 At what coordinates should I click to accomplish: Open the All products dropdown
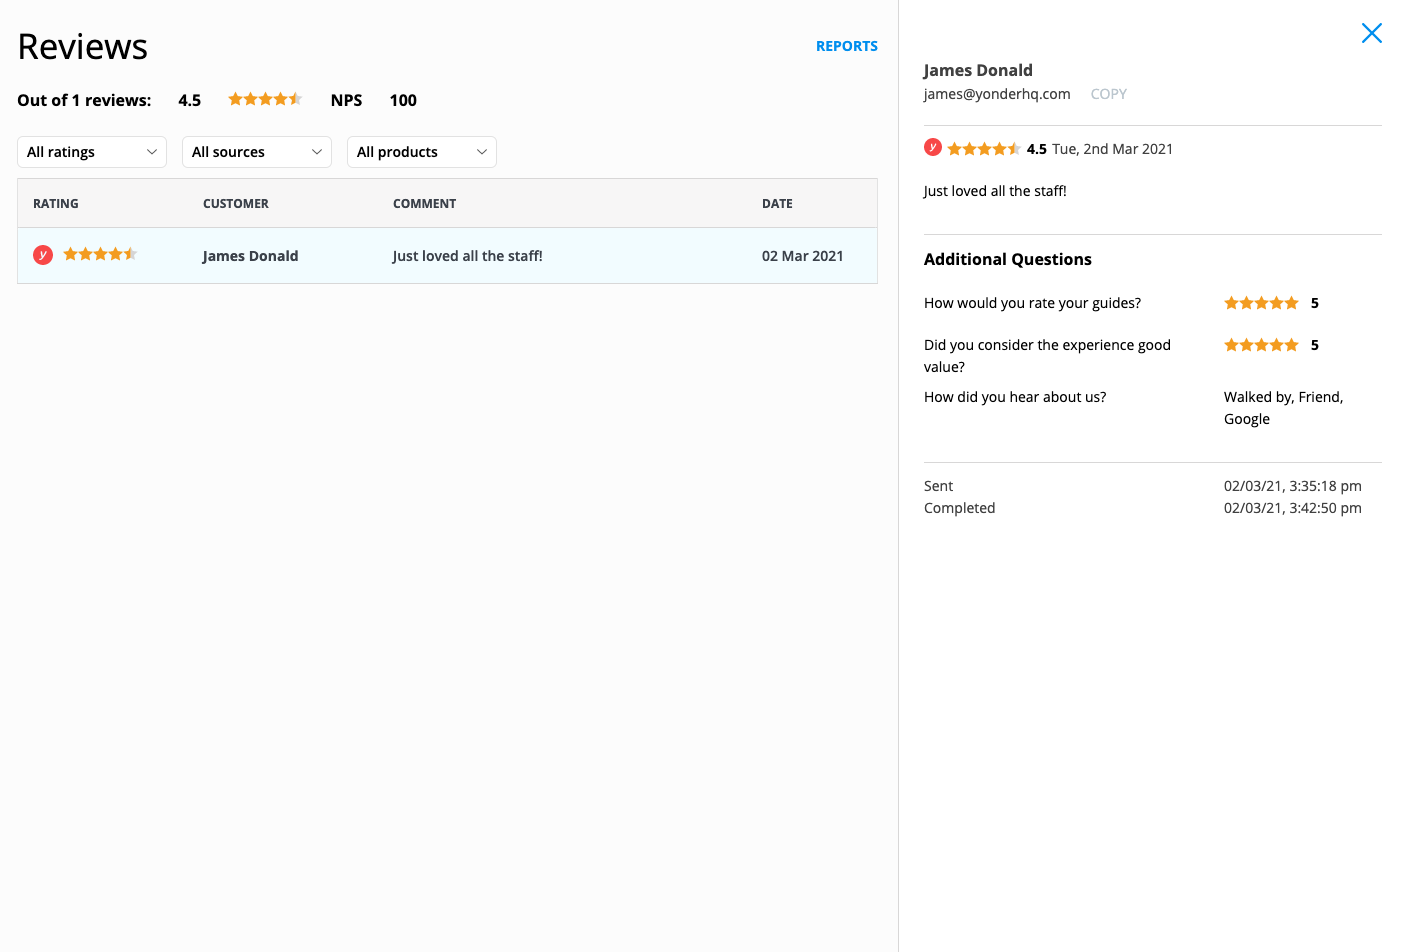click(x=422, y=152)
